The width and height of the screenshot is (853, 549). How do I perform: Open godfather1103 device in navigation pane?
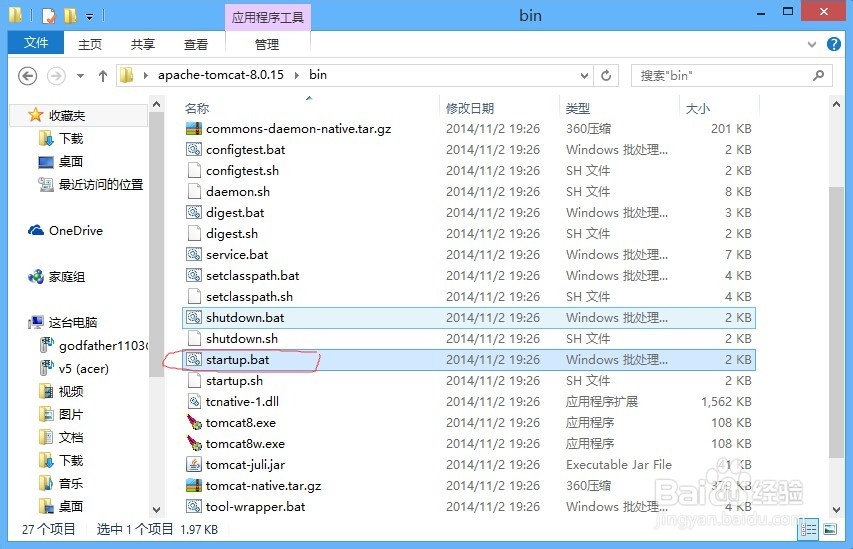click(x=94, y=346)
